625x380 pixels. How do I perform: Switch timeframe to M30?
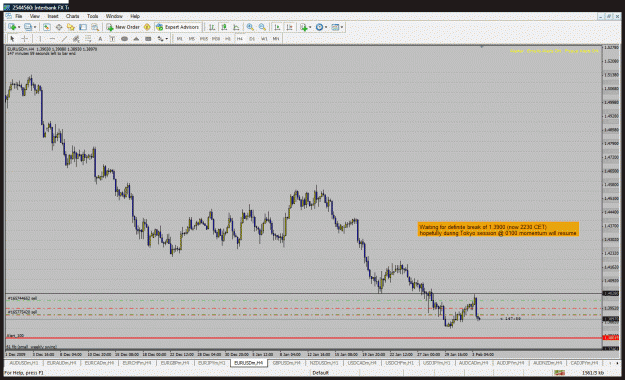point(216,39)
